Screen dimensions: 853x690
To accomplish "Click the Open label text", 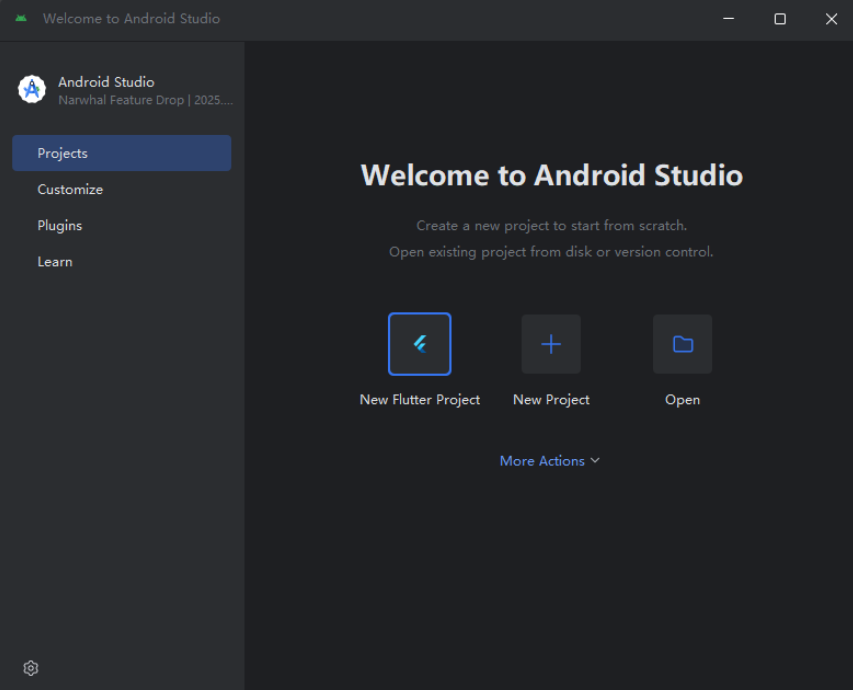I will (683, 400).
